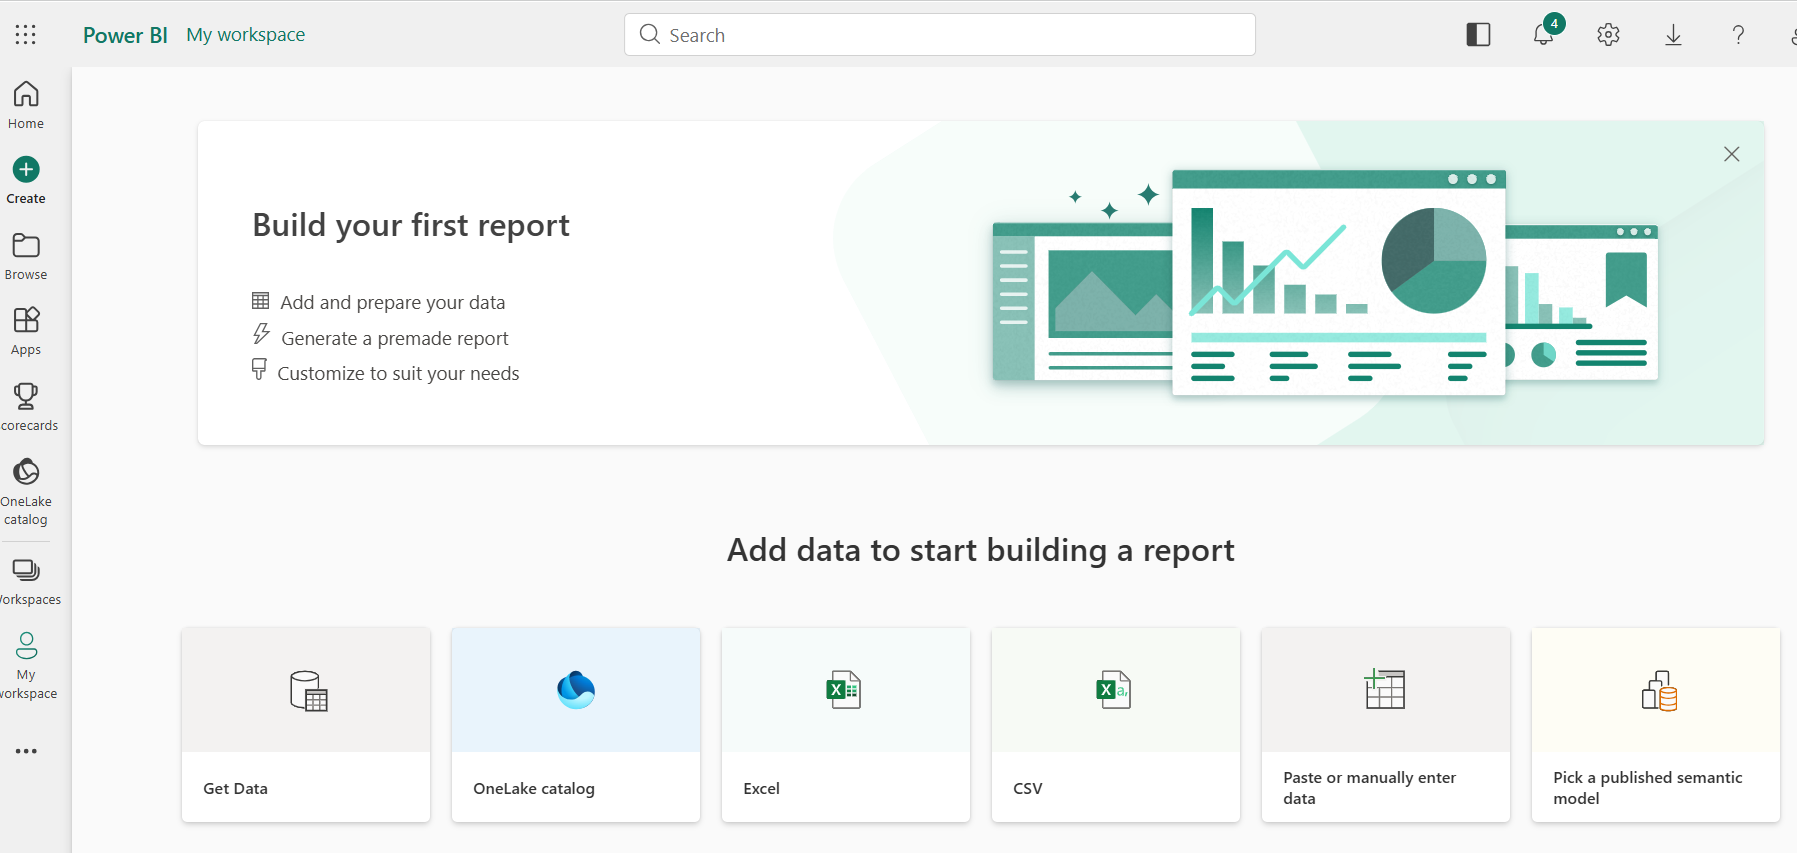Choose the Get Data card
The width and height of the screenshot is (1797, 853).
tap(306, 725)
